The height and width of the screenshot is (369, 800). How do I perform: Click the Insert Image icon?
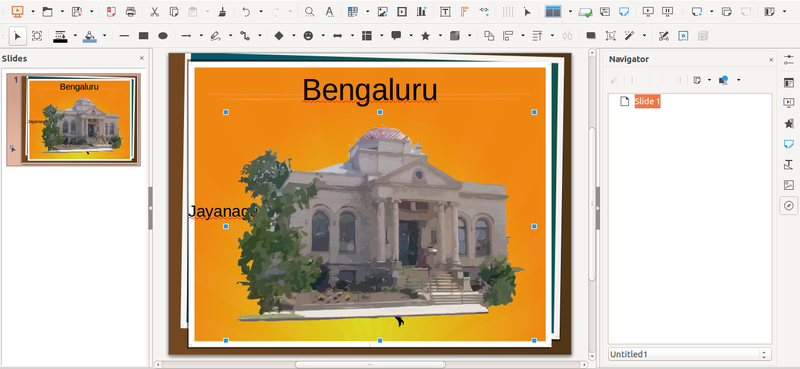click(x=382, y=11)
